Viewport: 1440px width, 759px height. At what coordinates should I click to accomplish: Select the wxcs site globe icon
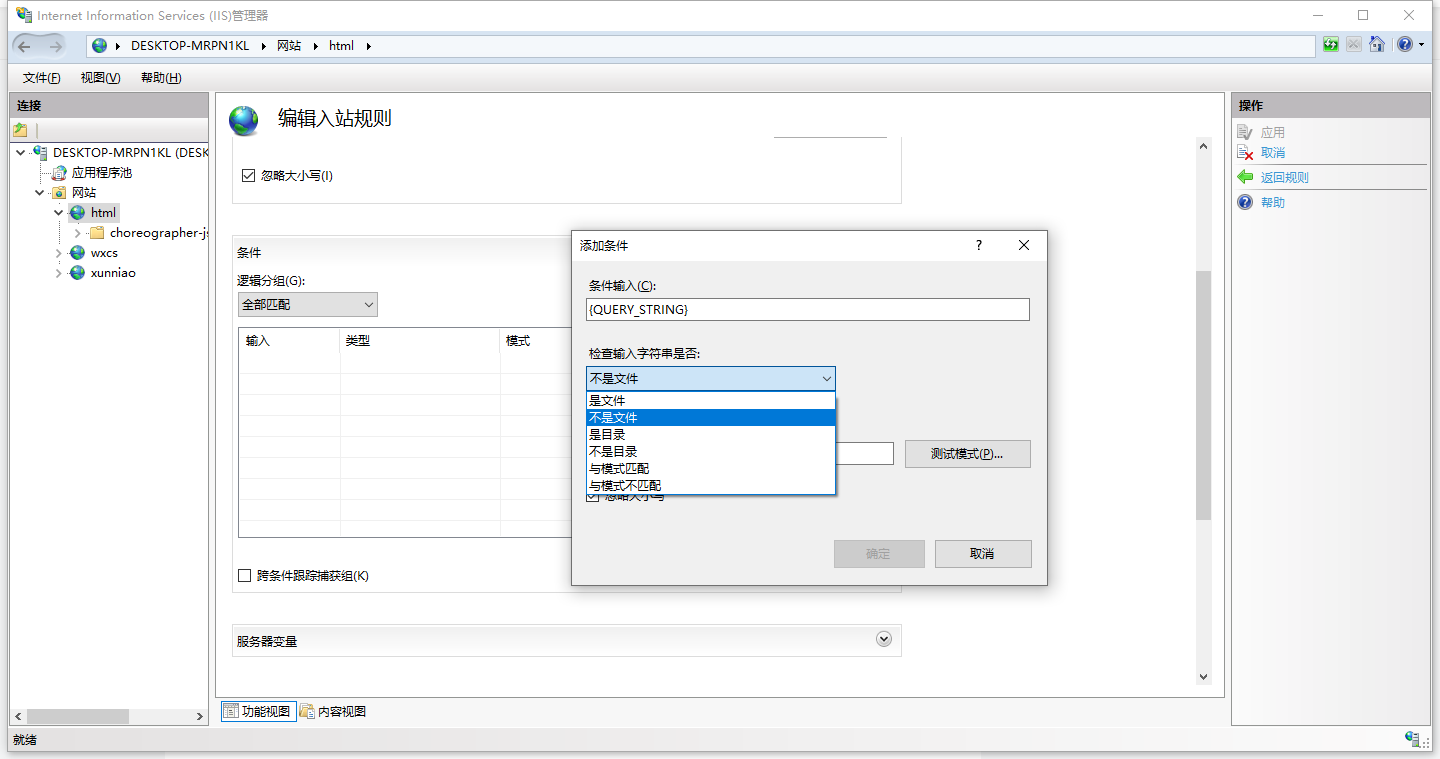click(75, 252)
